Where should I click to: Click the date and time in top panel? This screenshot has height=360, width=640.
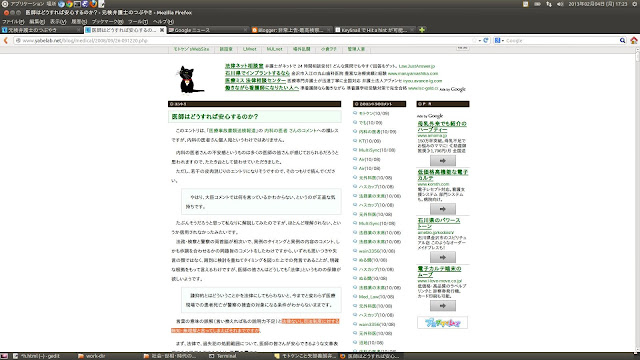tap(598, 4)
